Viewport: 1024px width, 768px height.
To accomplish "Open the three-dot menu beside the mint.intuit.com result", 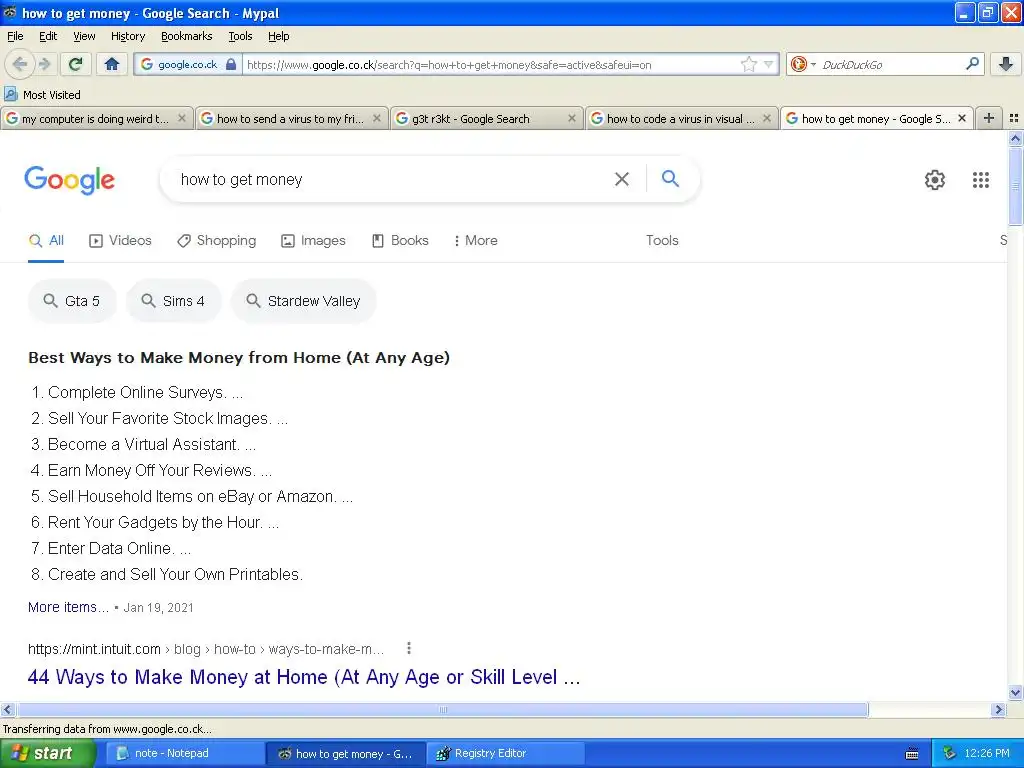I will pos(409,648).
